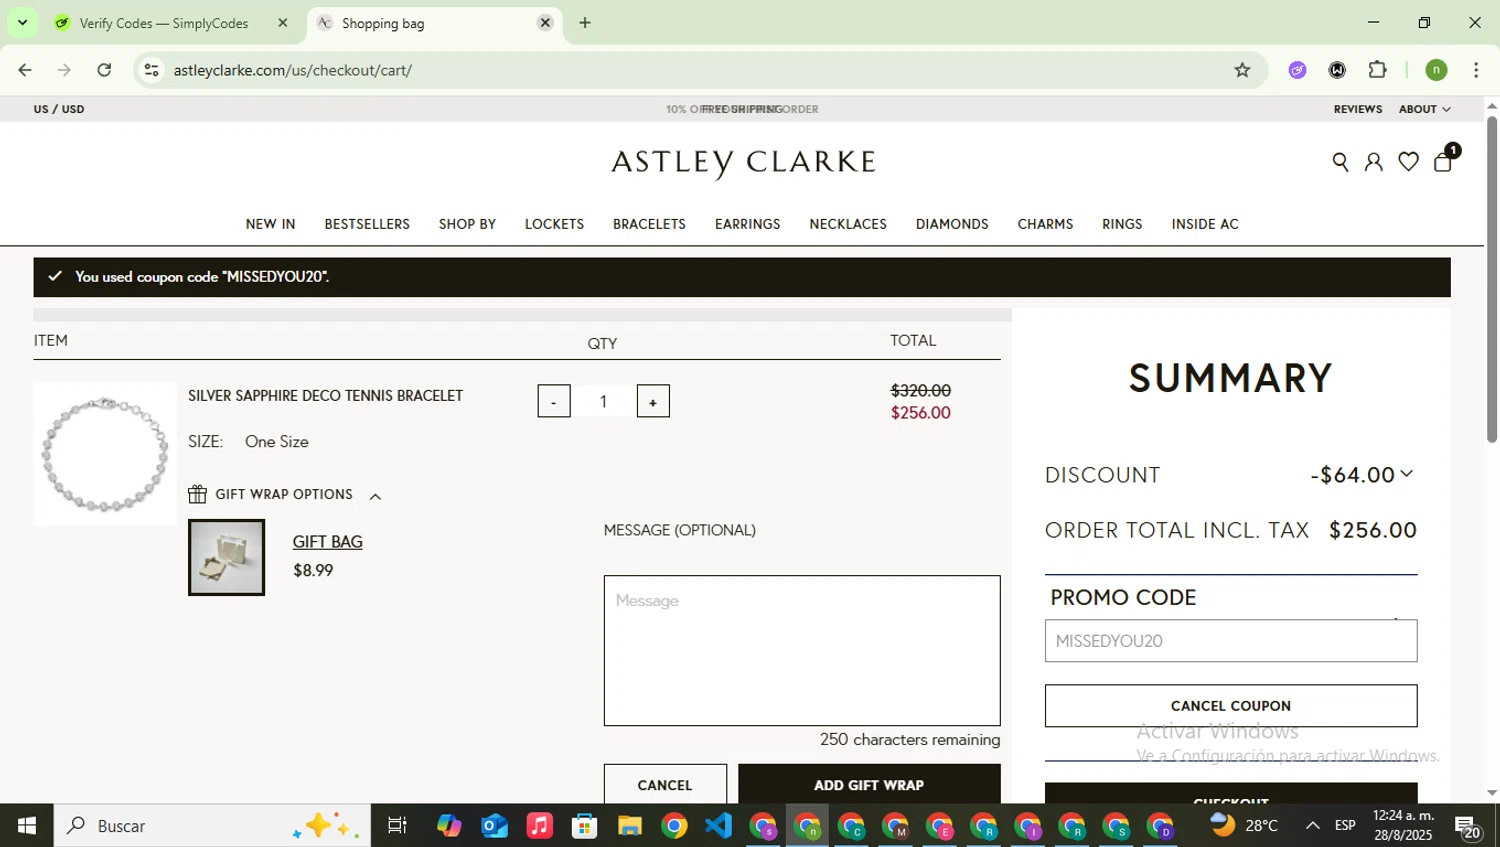Show hidden system tray icons
Viewport: 1500px width, 847px height.
1312,826
